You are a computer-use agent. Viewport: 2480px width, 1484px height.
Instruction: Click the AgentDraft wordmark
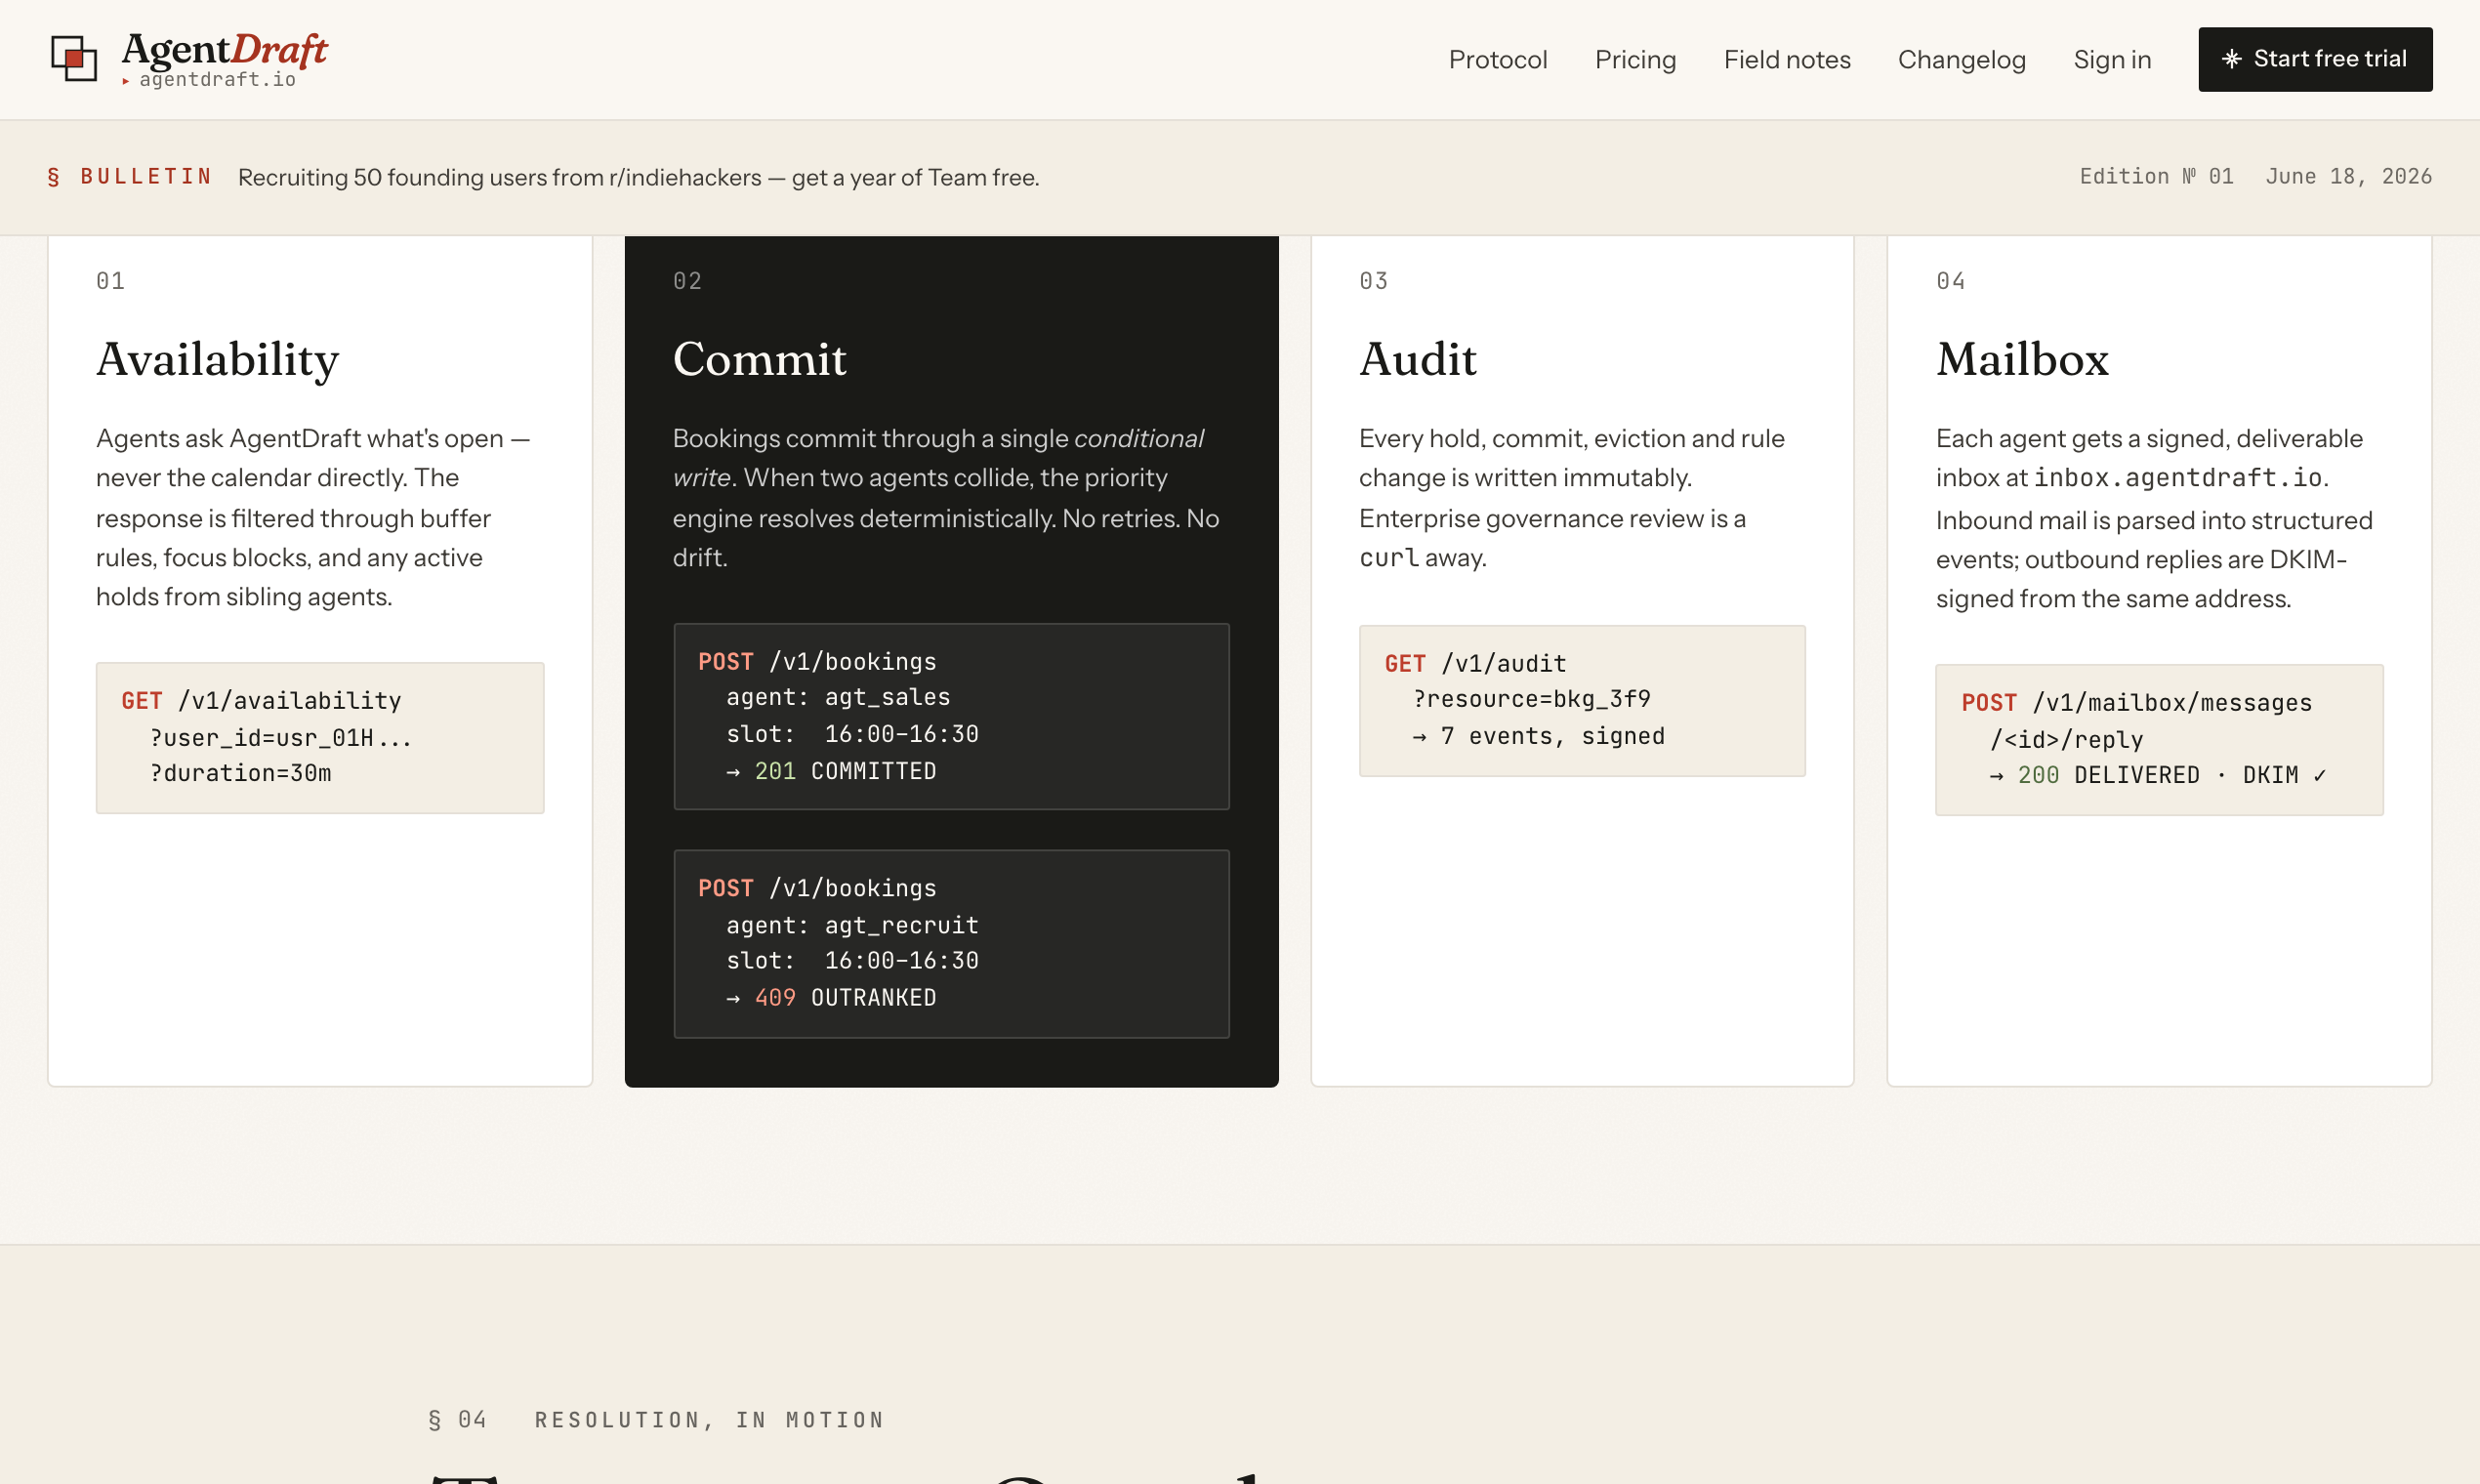coord(225,49)
